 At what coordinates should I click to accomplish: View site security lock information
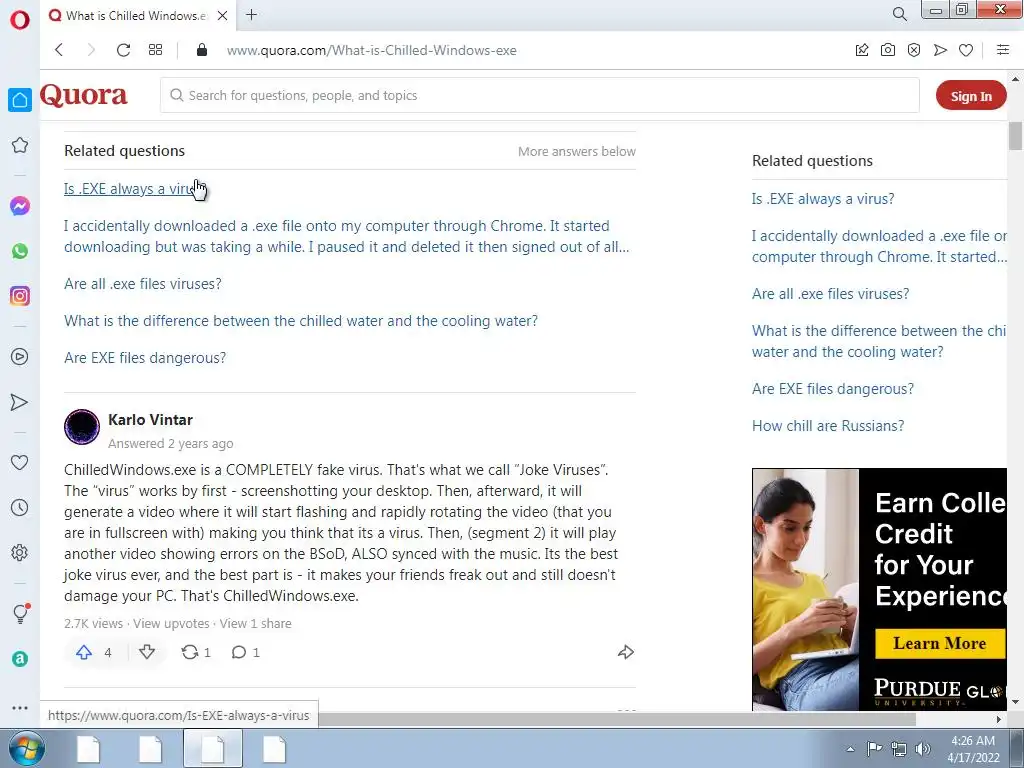[202, 50]
